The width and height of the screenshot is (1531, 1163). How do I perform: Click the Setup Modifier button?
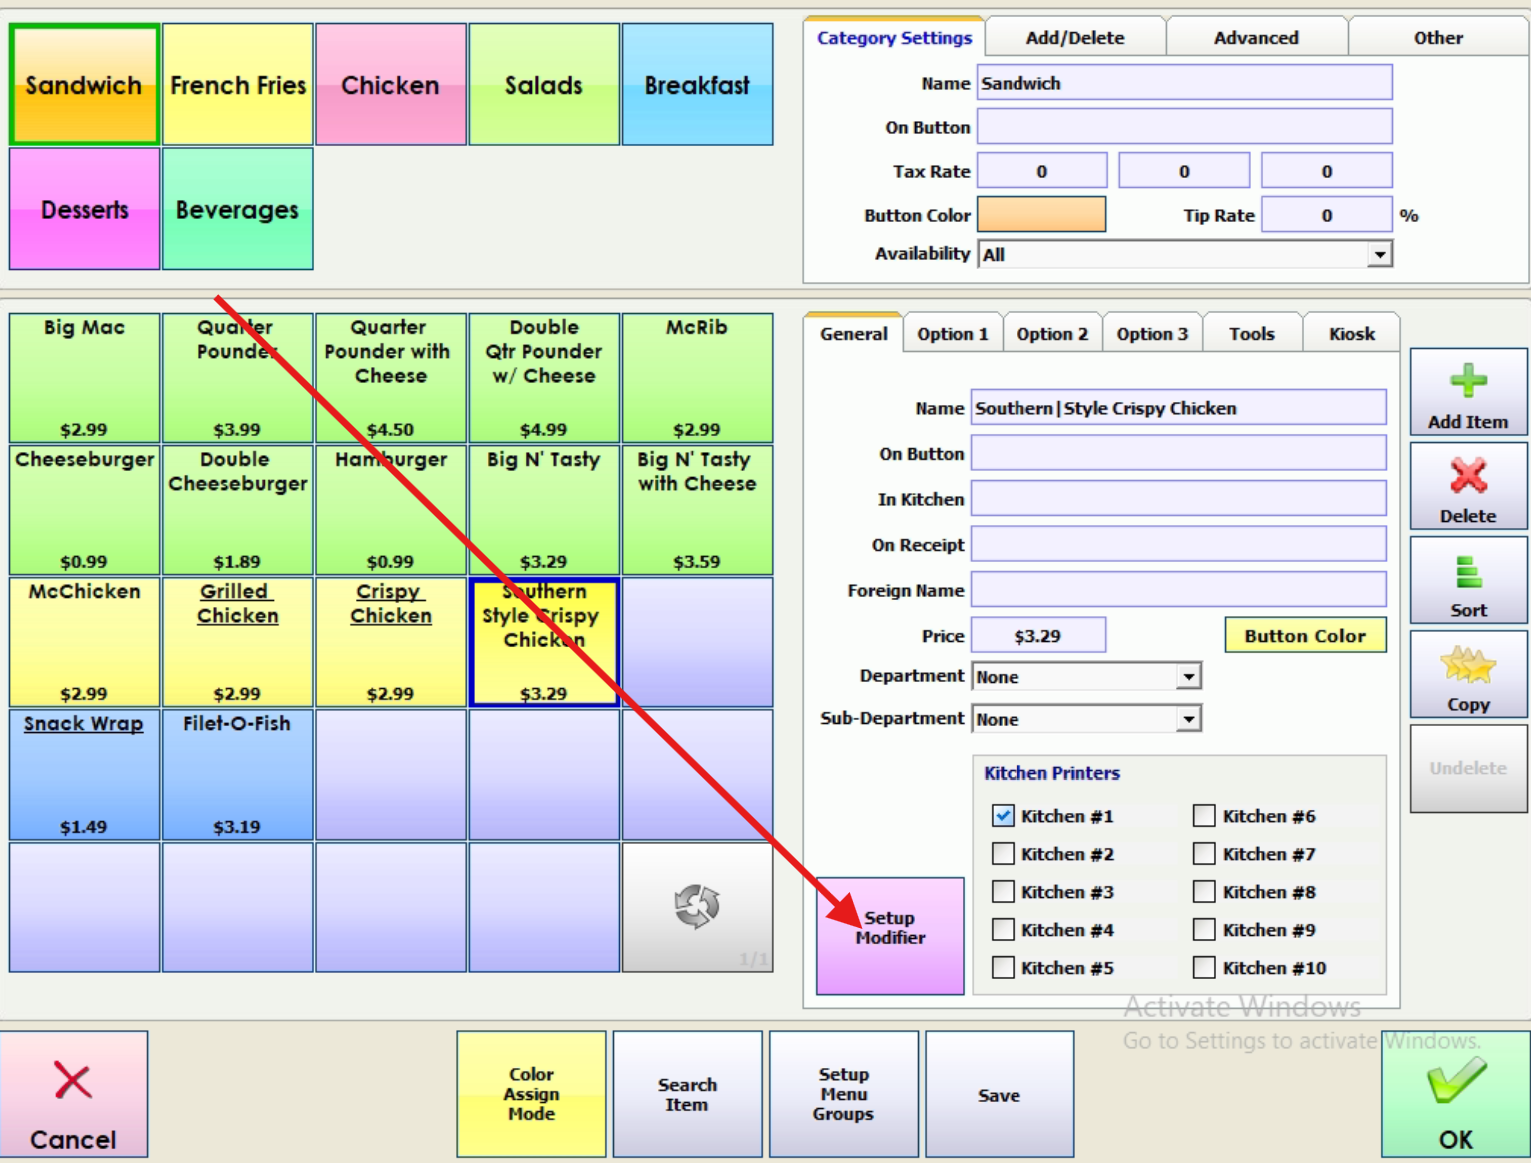point(890,936)
